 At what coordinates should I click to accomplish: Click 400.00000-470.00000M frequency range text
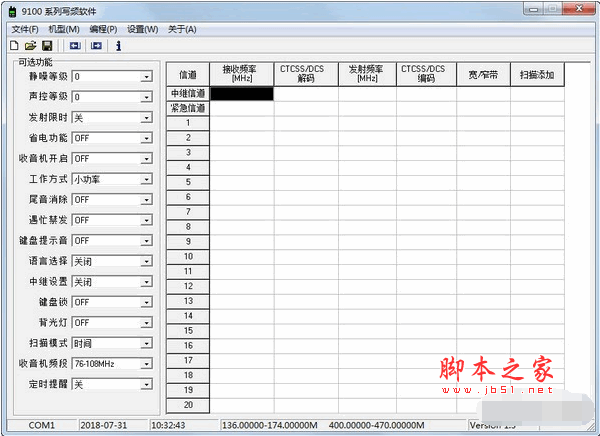click(x=377, y=425)
